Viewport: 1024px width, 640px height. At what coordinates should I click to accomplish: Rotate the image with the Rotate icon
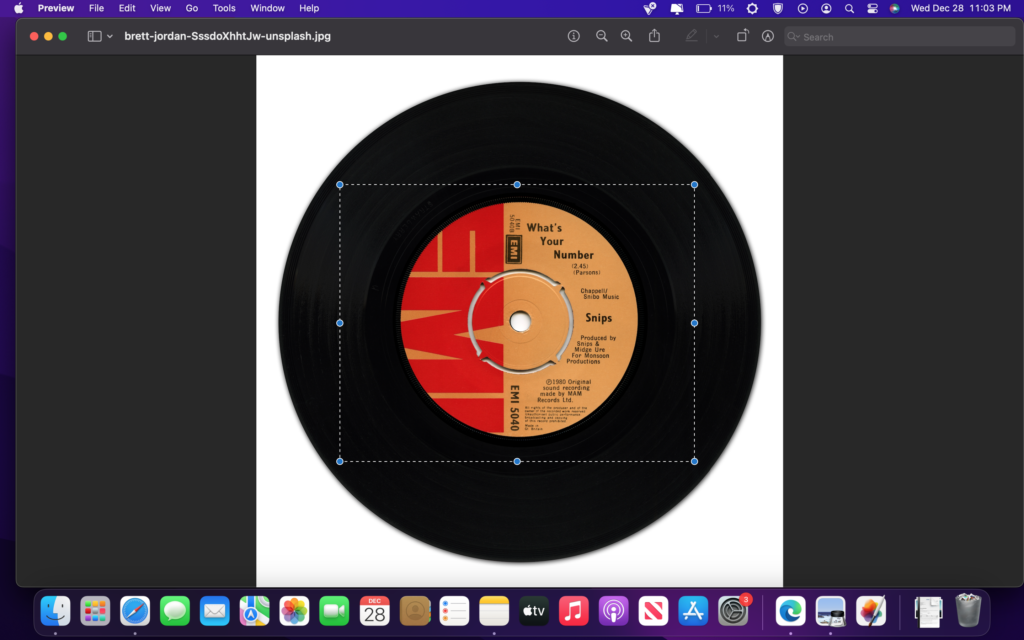[x=743, y=36]
